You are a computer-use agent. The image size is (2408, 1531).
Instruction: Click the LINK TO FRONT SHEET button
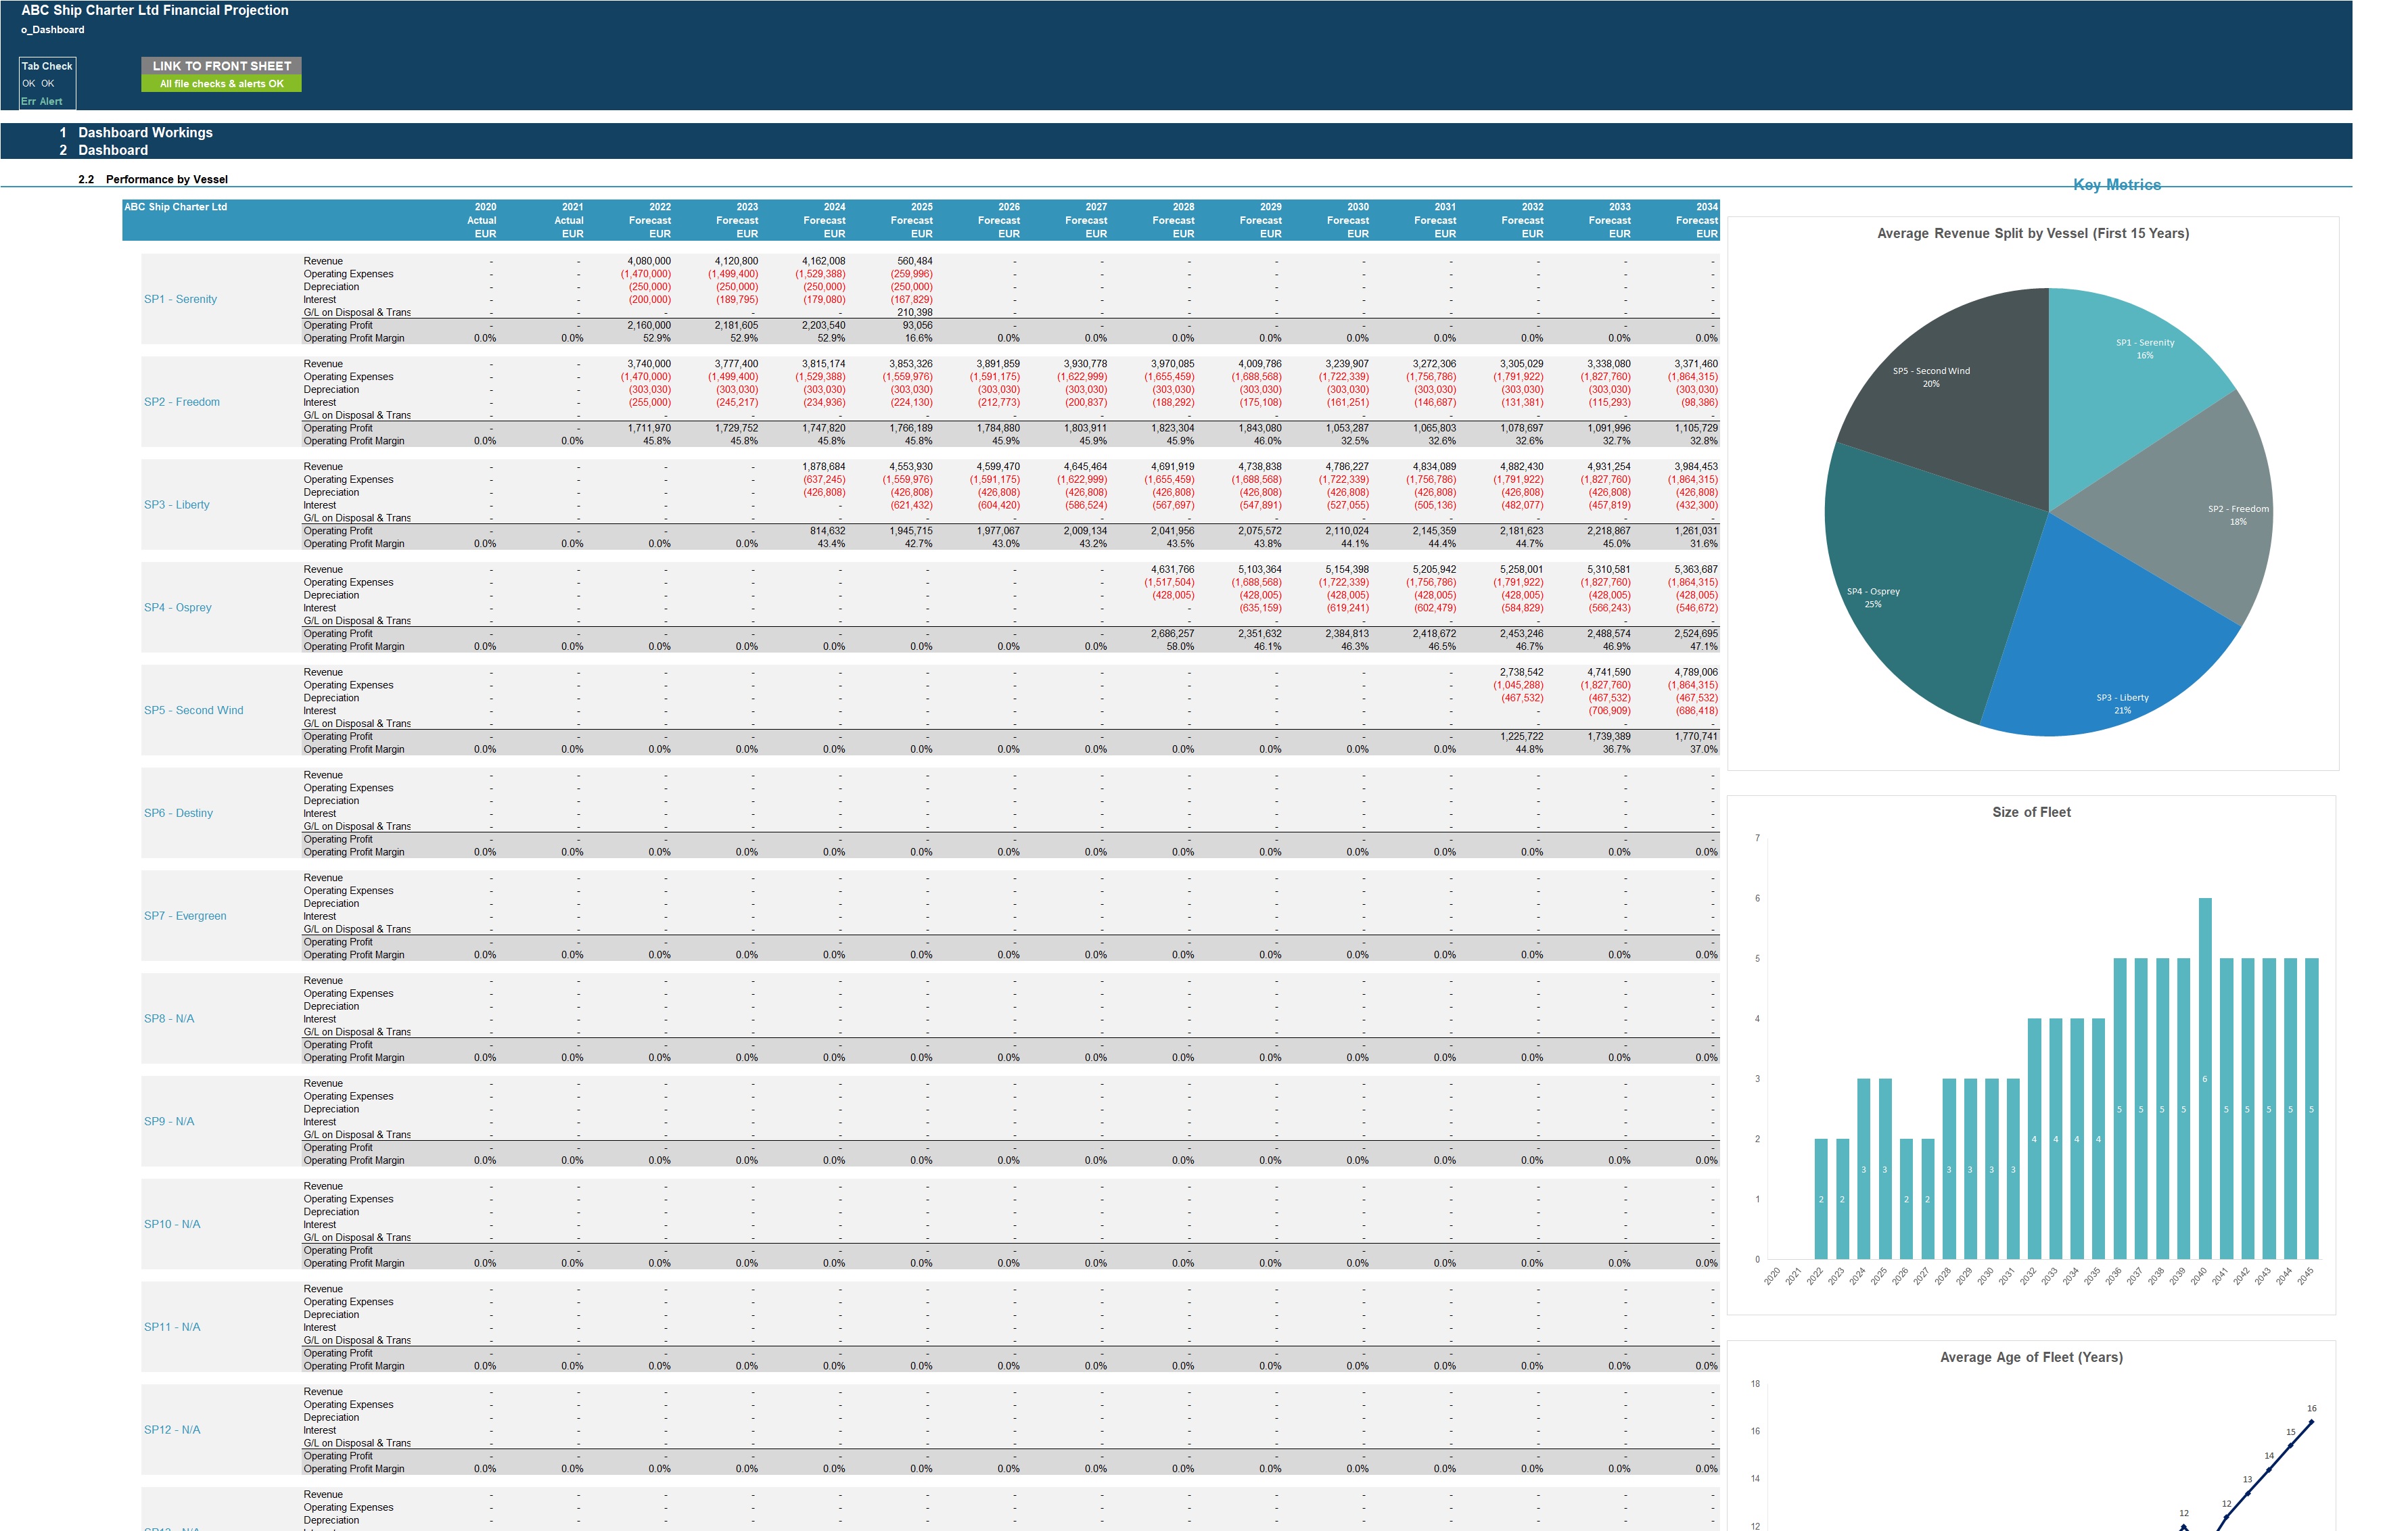[x=221, y=66]
